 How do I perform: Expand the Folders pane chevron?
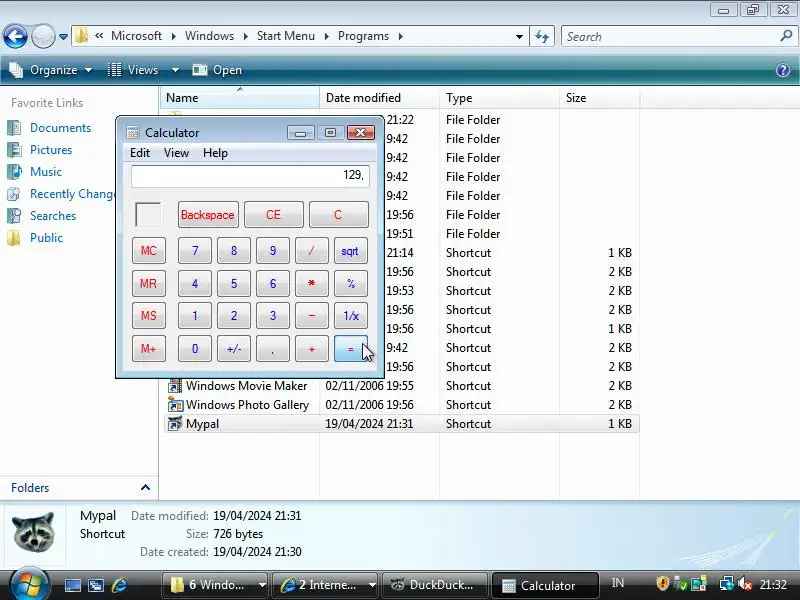tap(145, 487)
